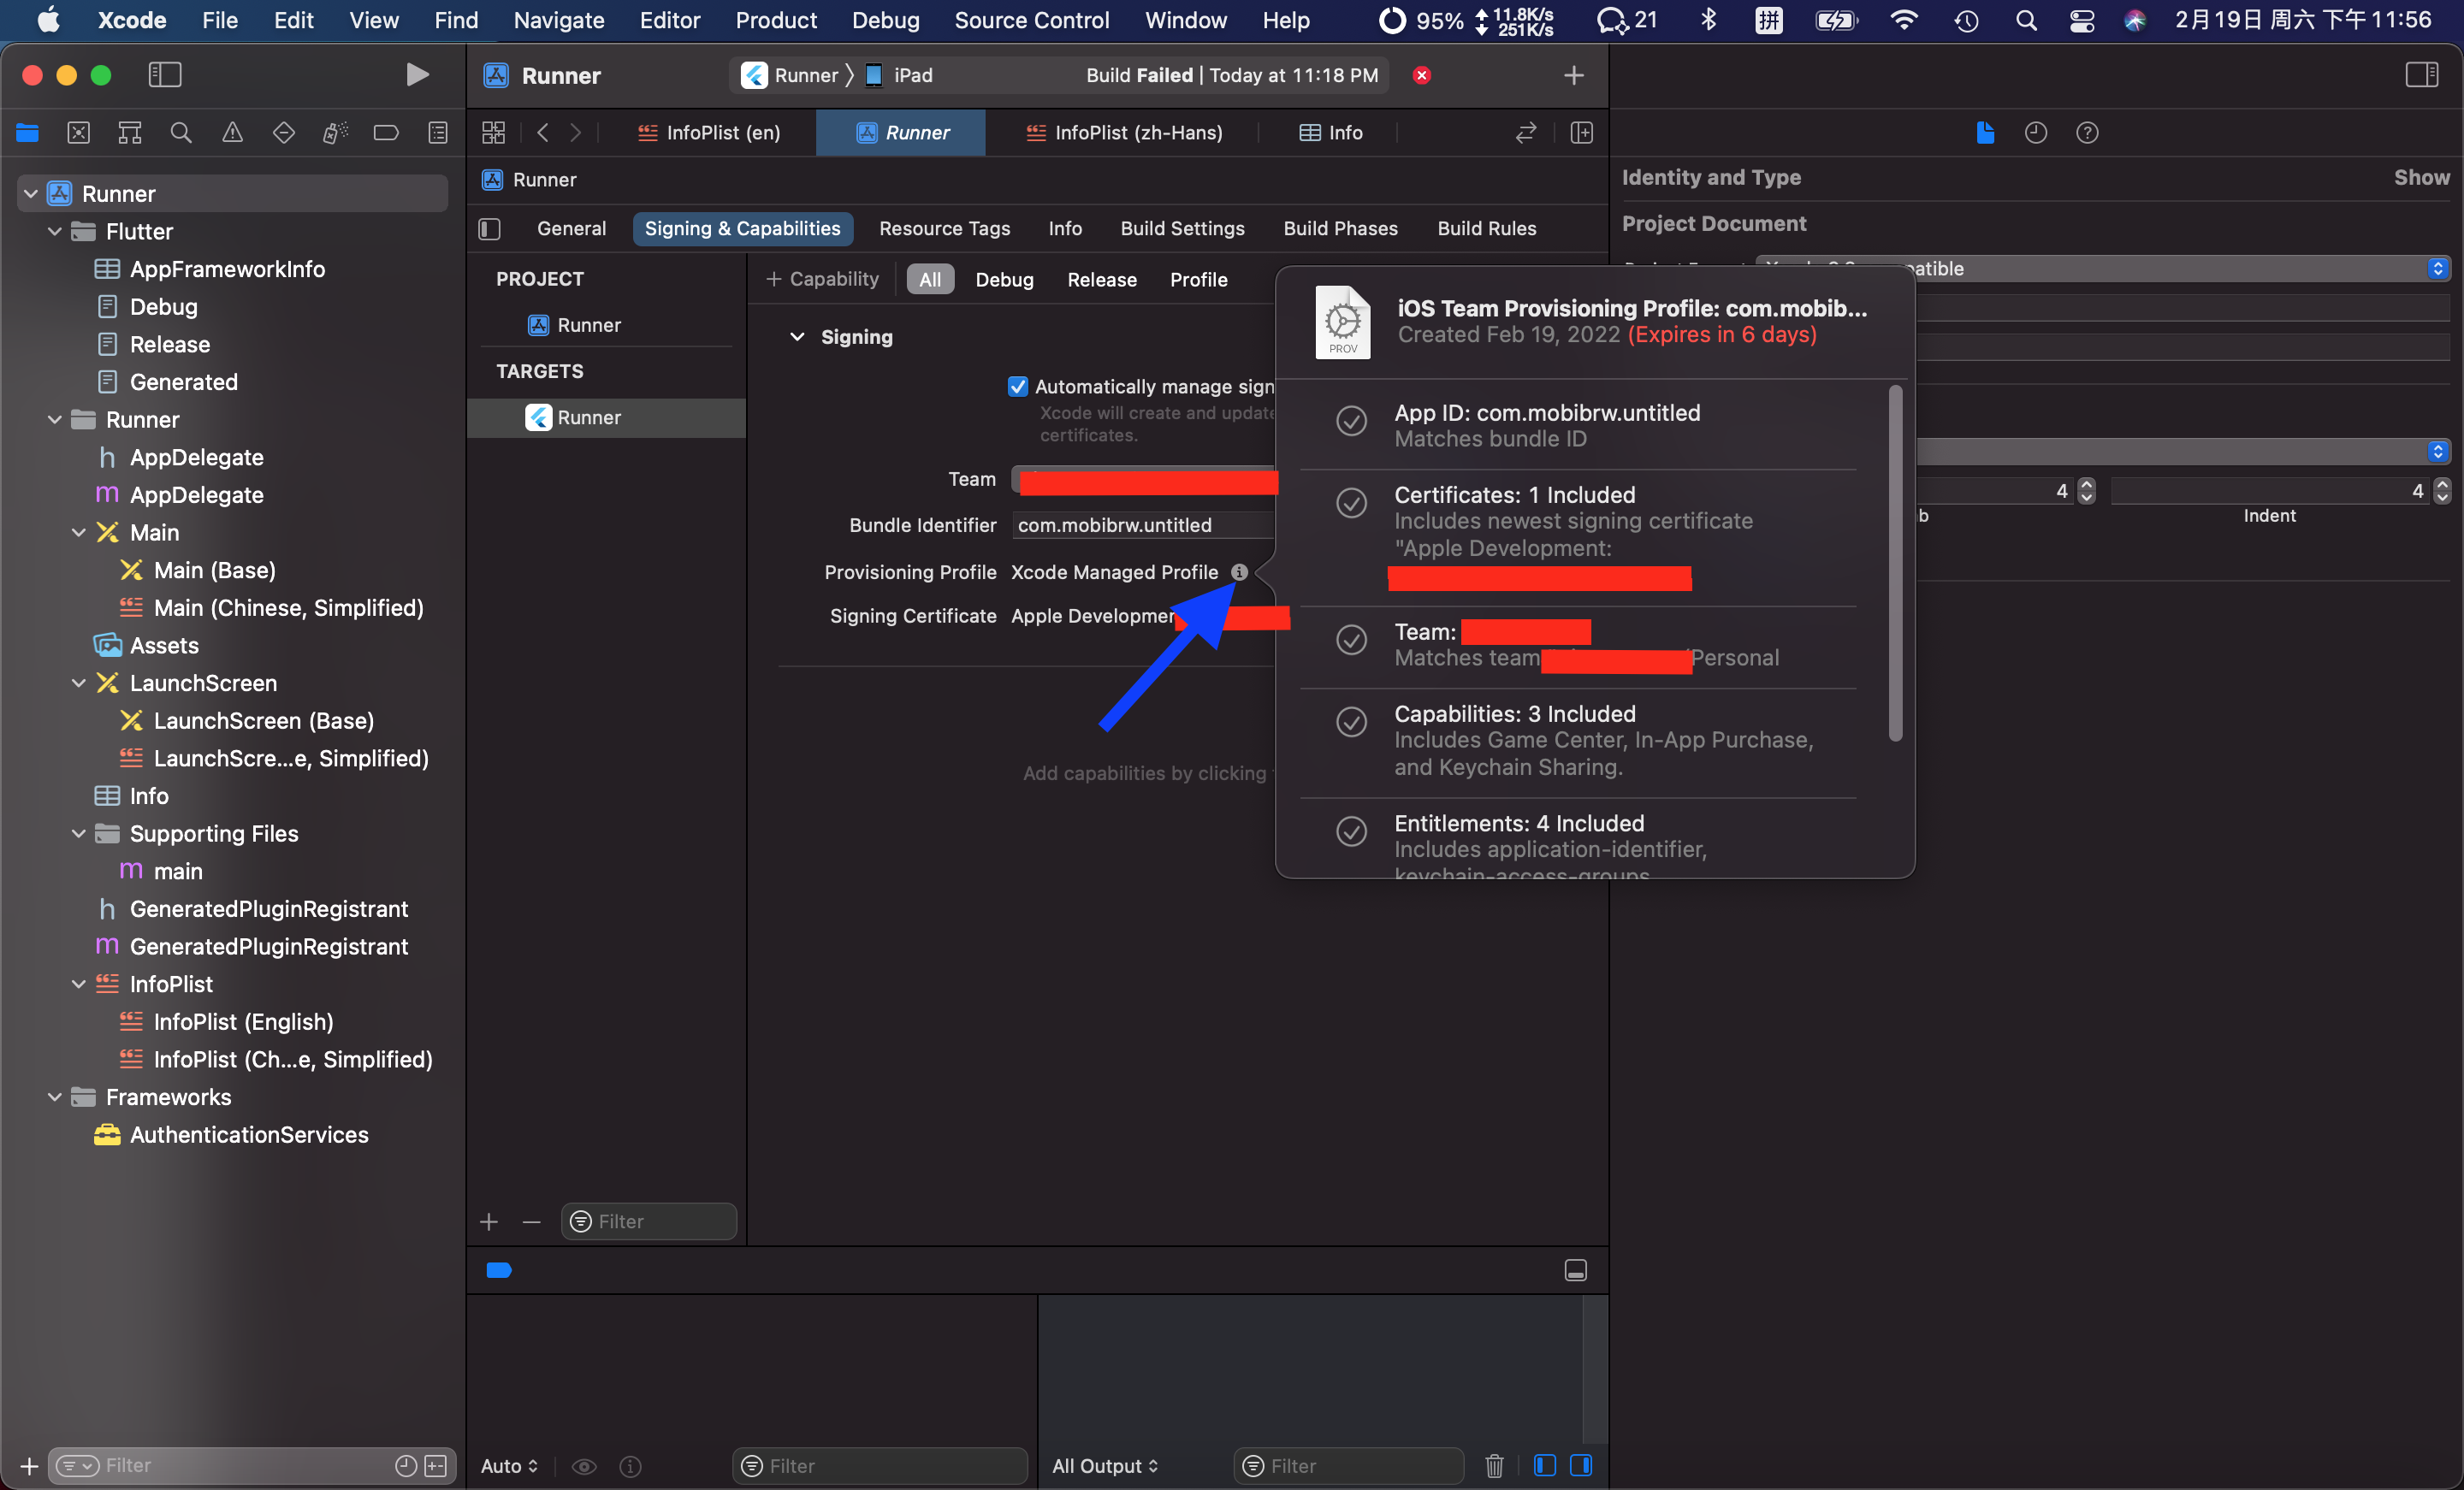The image size is (2464, 1490).
Task: Collapse the Supporting Files group
Action: (79, 833)
